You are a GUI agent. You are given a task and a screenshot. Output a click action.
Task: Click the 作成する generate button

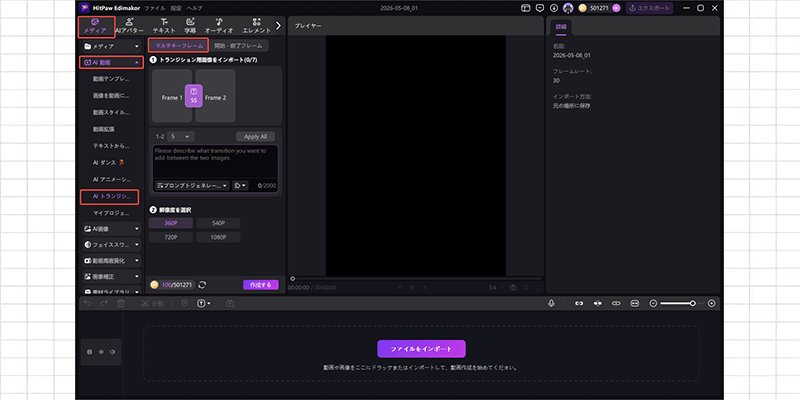[261, 285]
